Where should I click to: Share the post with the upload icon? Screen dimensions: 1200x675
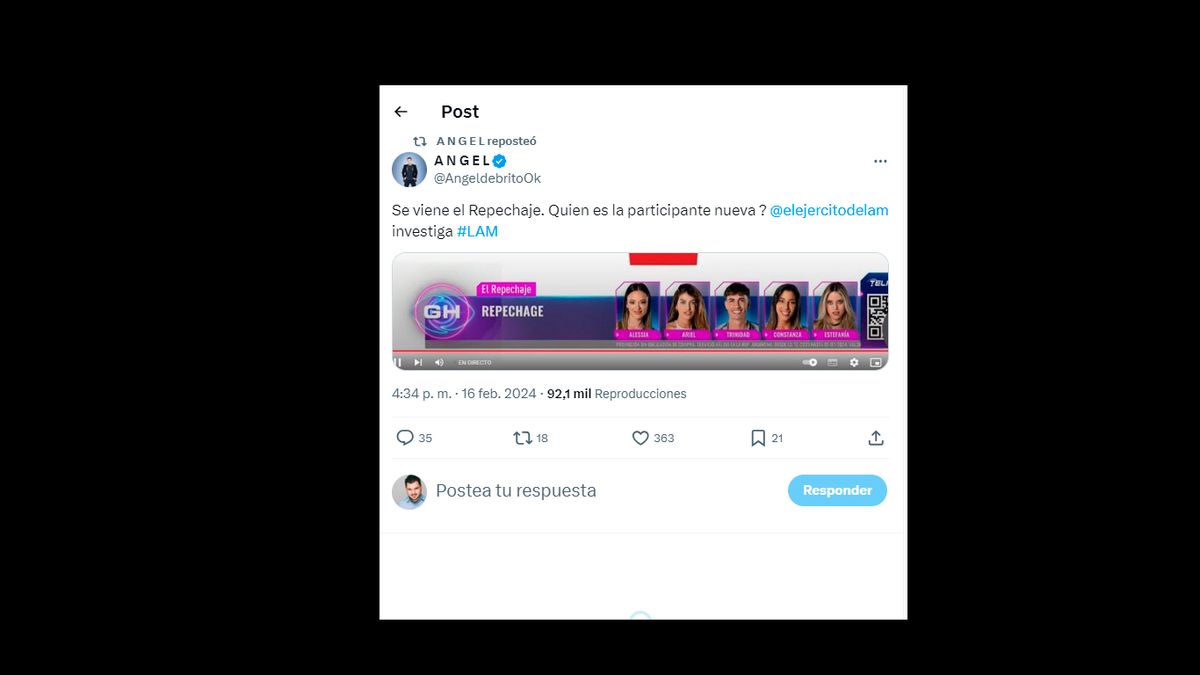click(x=876, y=438)
